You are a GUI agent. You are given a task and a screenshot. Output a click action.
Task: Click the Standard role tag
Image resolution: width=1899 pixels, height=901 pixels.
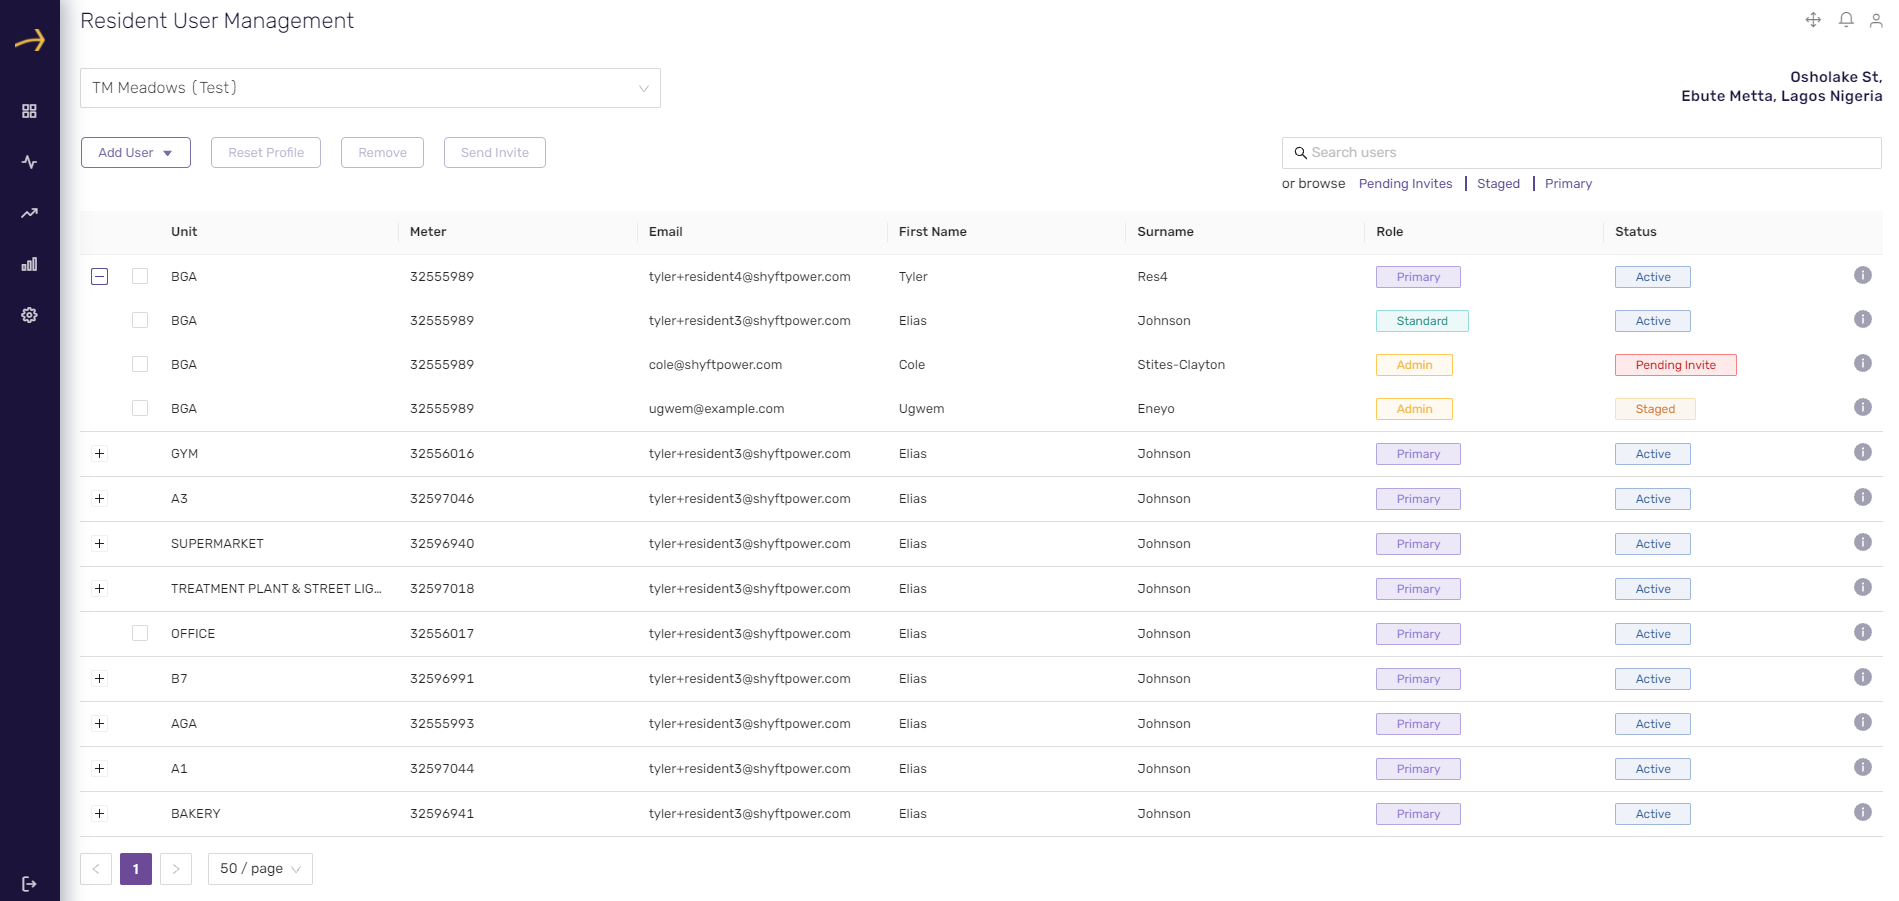click(x=1422, y=321)
